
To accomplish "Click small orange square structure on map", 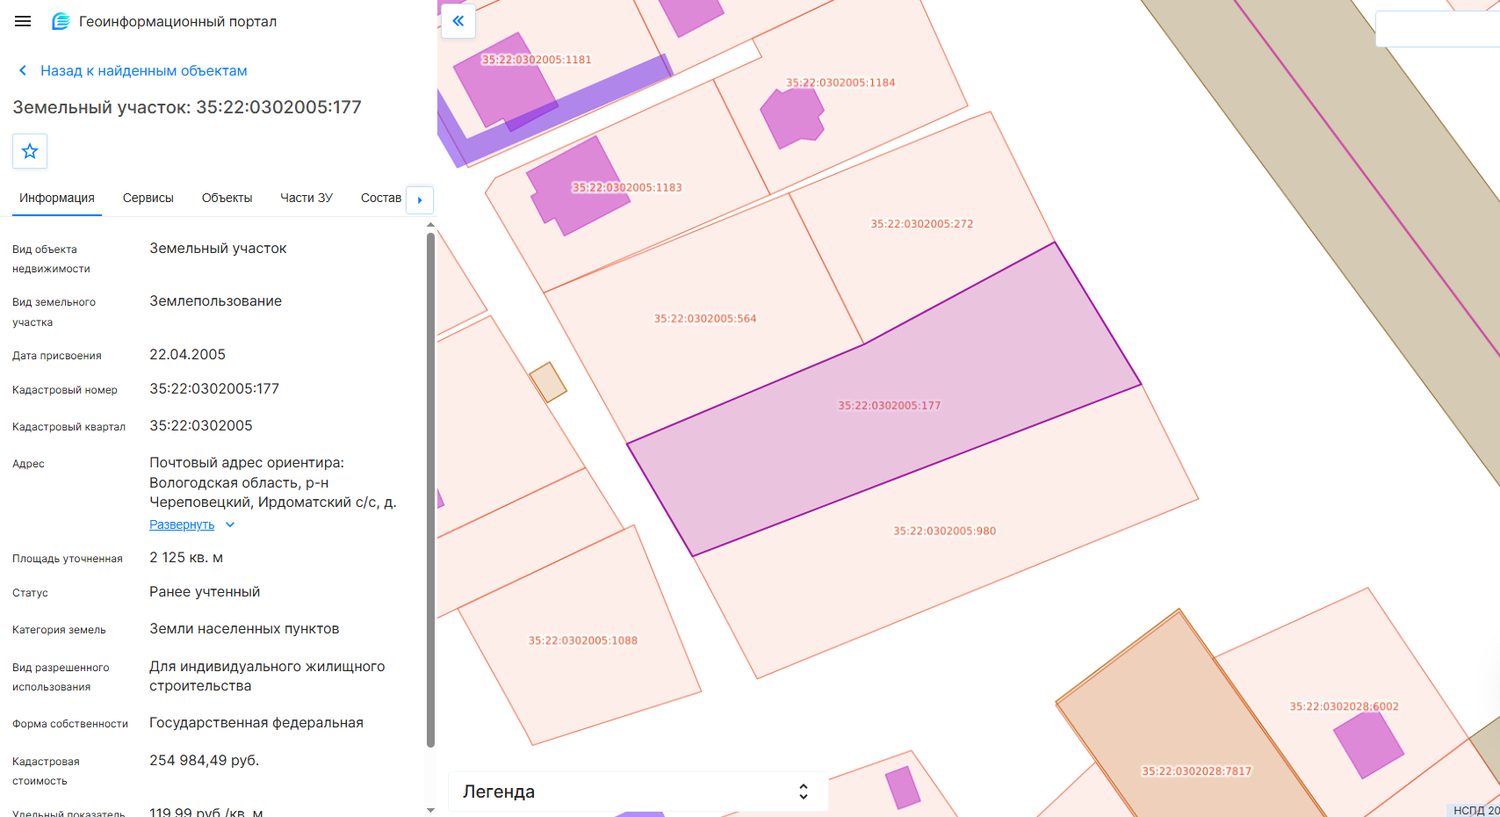I will pos(548,382).
